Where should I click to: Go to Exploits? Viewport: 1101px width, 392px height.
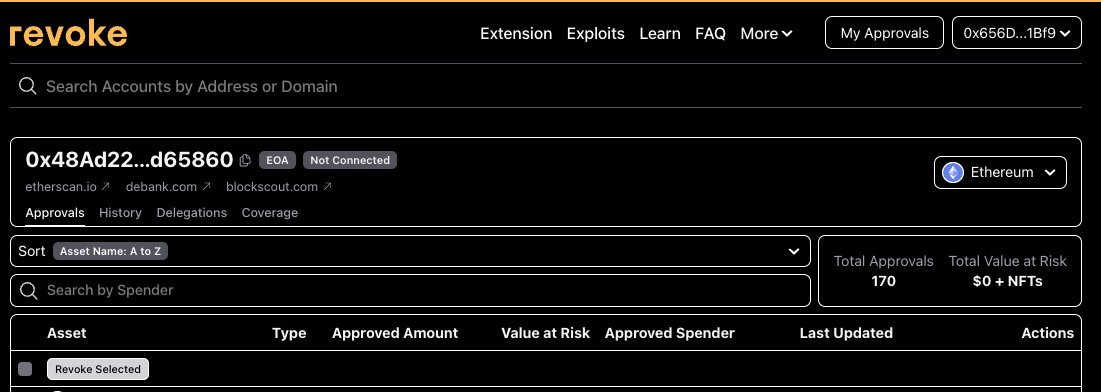click(595, 33)
